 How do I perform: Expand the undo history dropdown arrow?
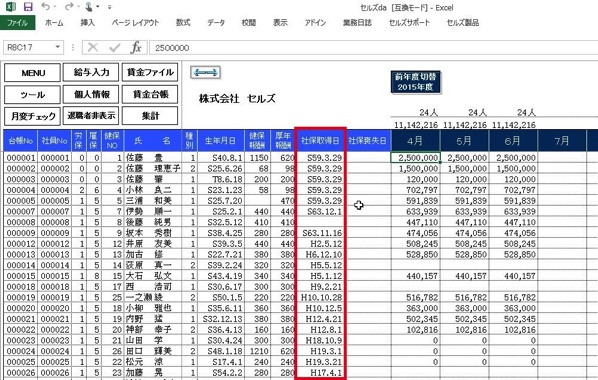point(55,6)
